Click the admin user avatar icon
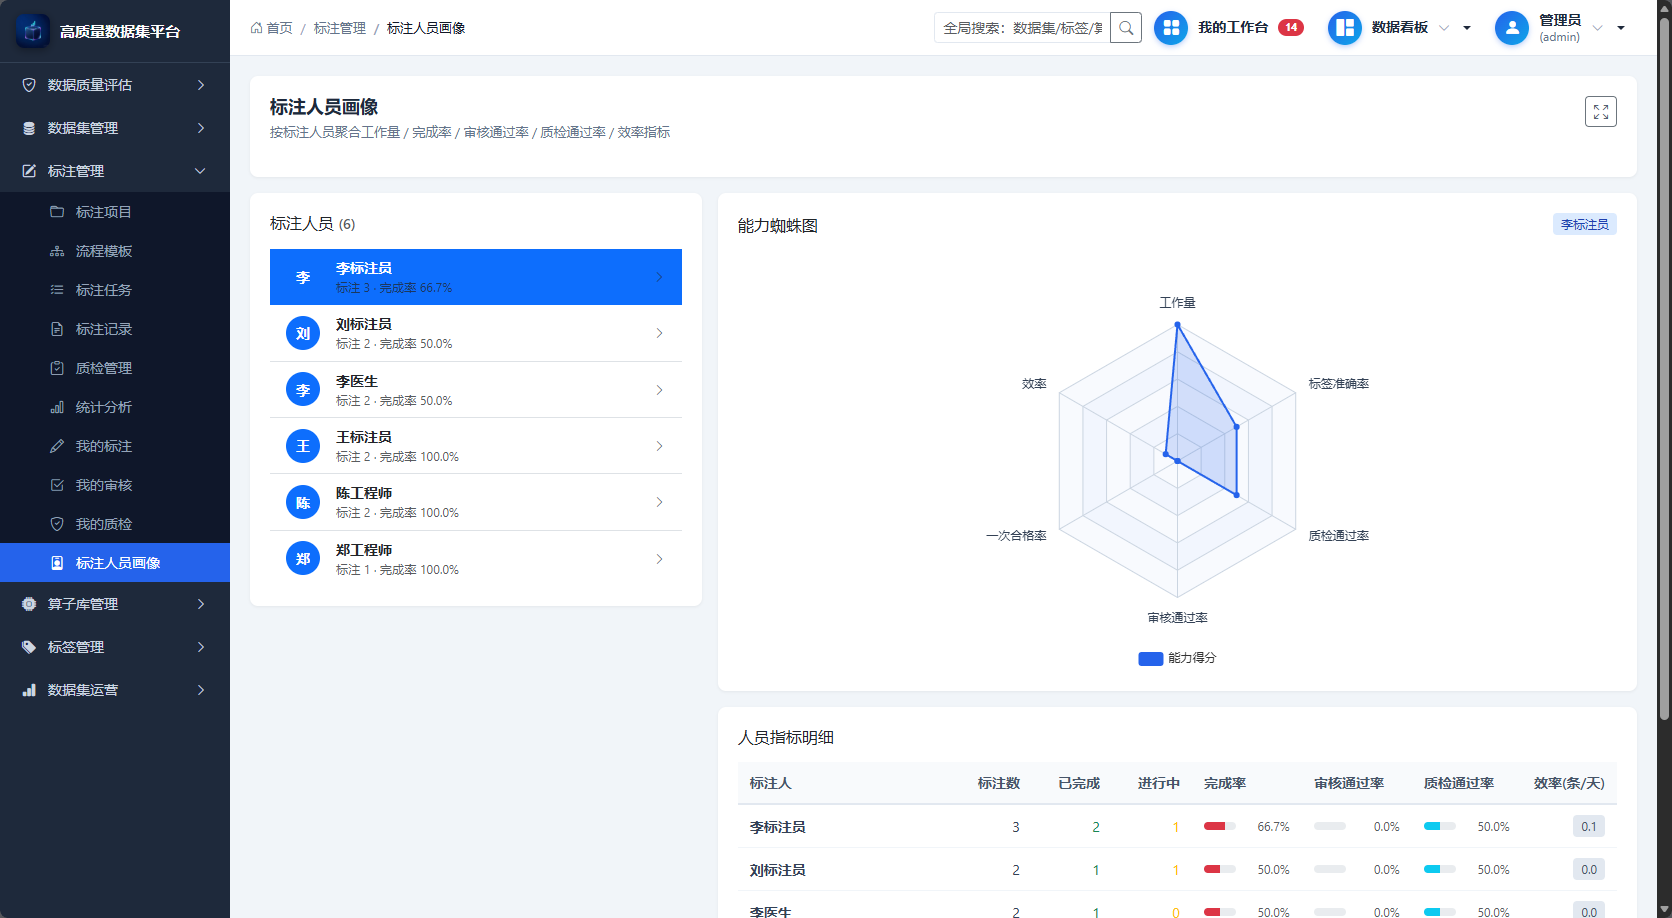Image resolution: width=1672 pixels, height=918 pixels. pyautogui.click(x=1512, y=28)
